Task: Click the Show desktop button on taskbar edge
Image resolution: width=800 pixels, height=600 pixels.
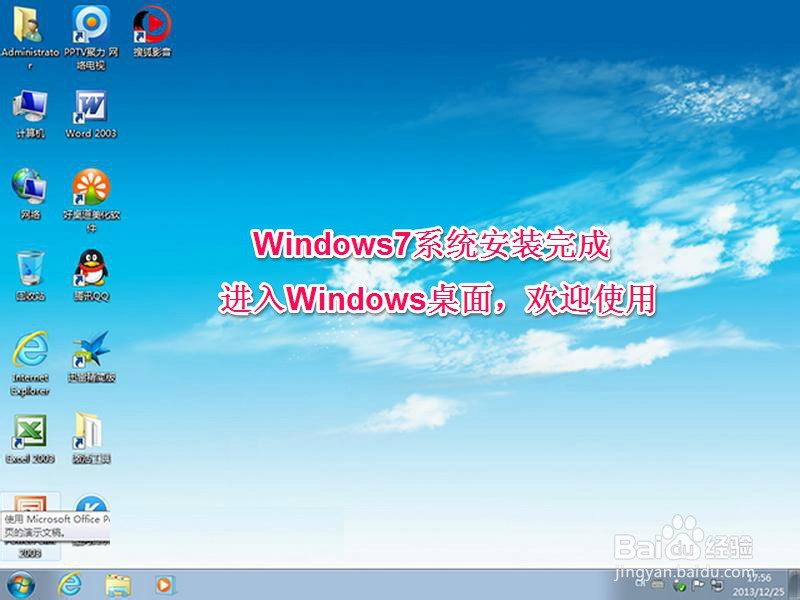Action: pyautogui.click(x=794, y=585)
